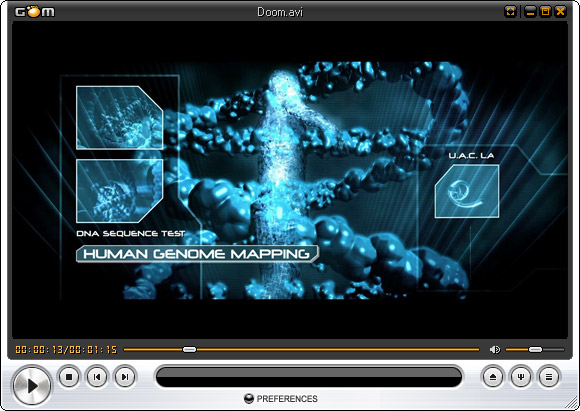The width and height of the screenshot is (580, 411).
Task: Click the Doom.avi title text
Action: (x=280, y=12)
